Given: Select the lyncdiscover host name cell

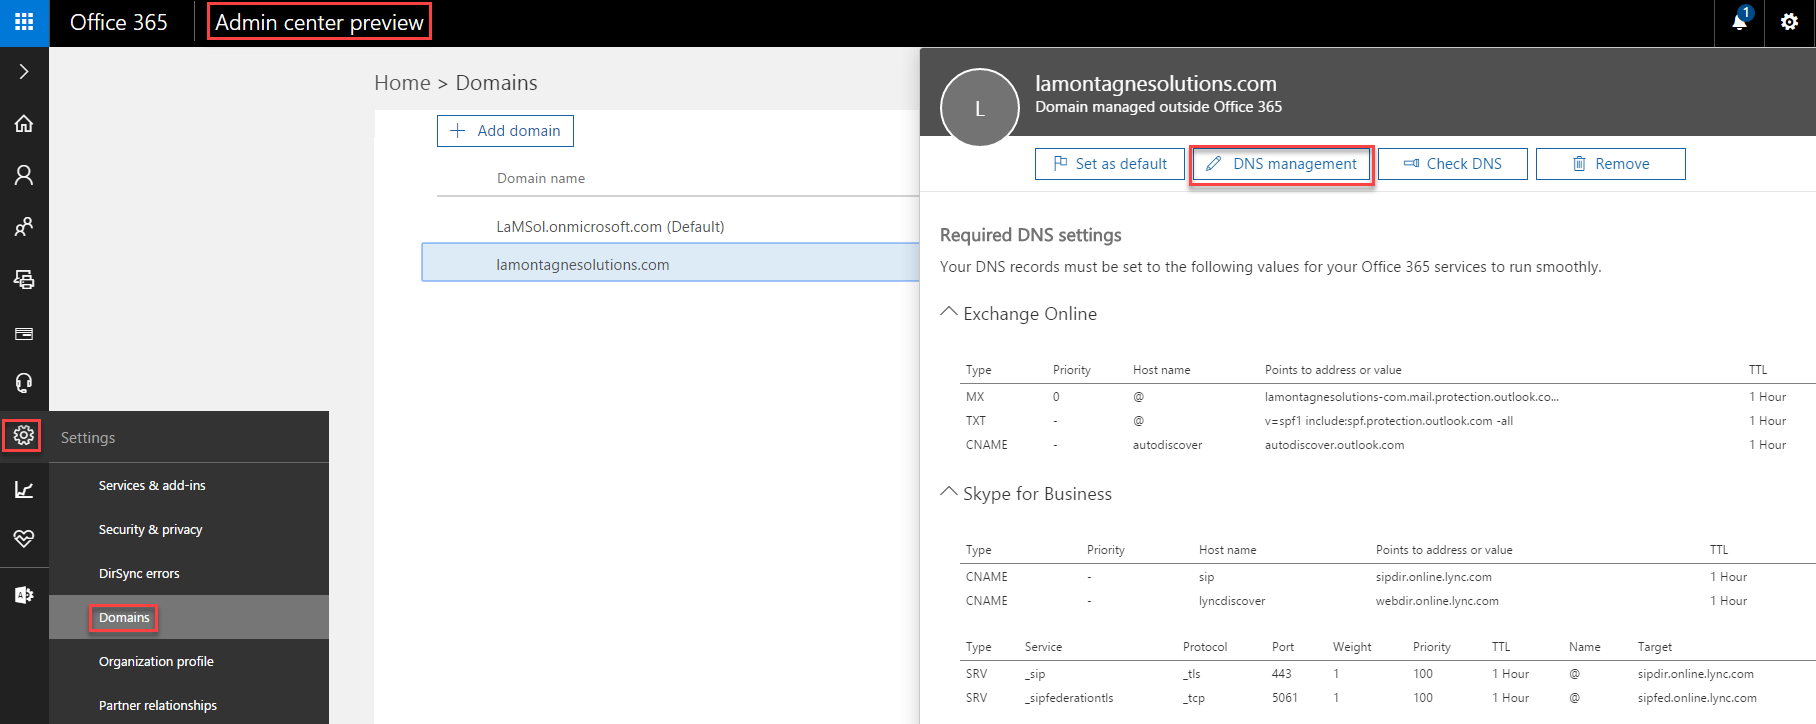Looking at the screenshot, I should point(1232,601).
